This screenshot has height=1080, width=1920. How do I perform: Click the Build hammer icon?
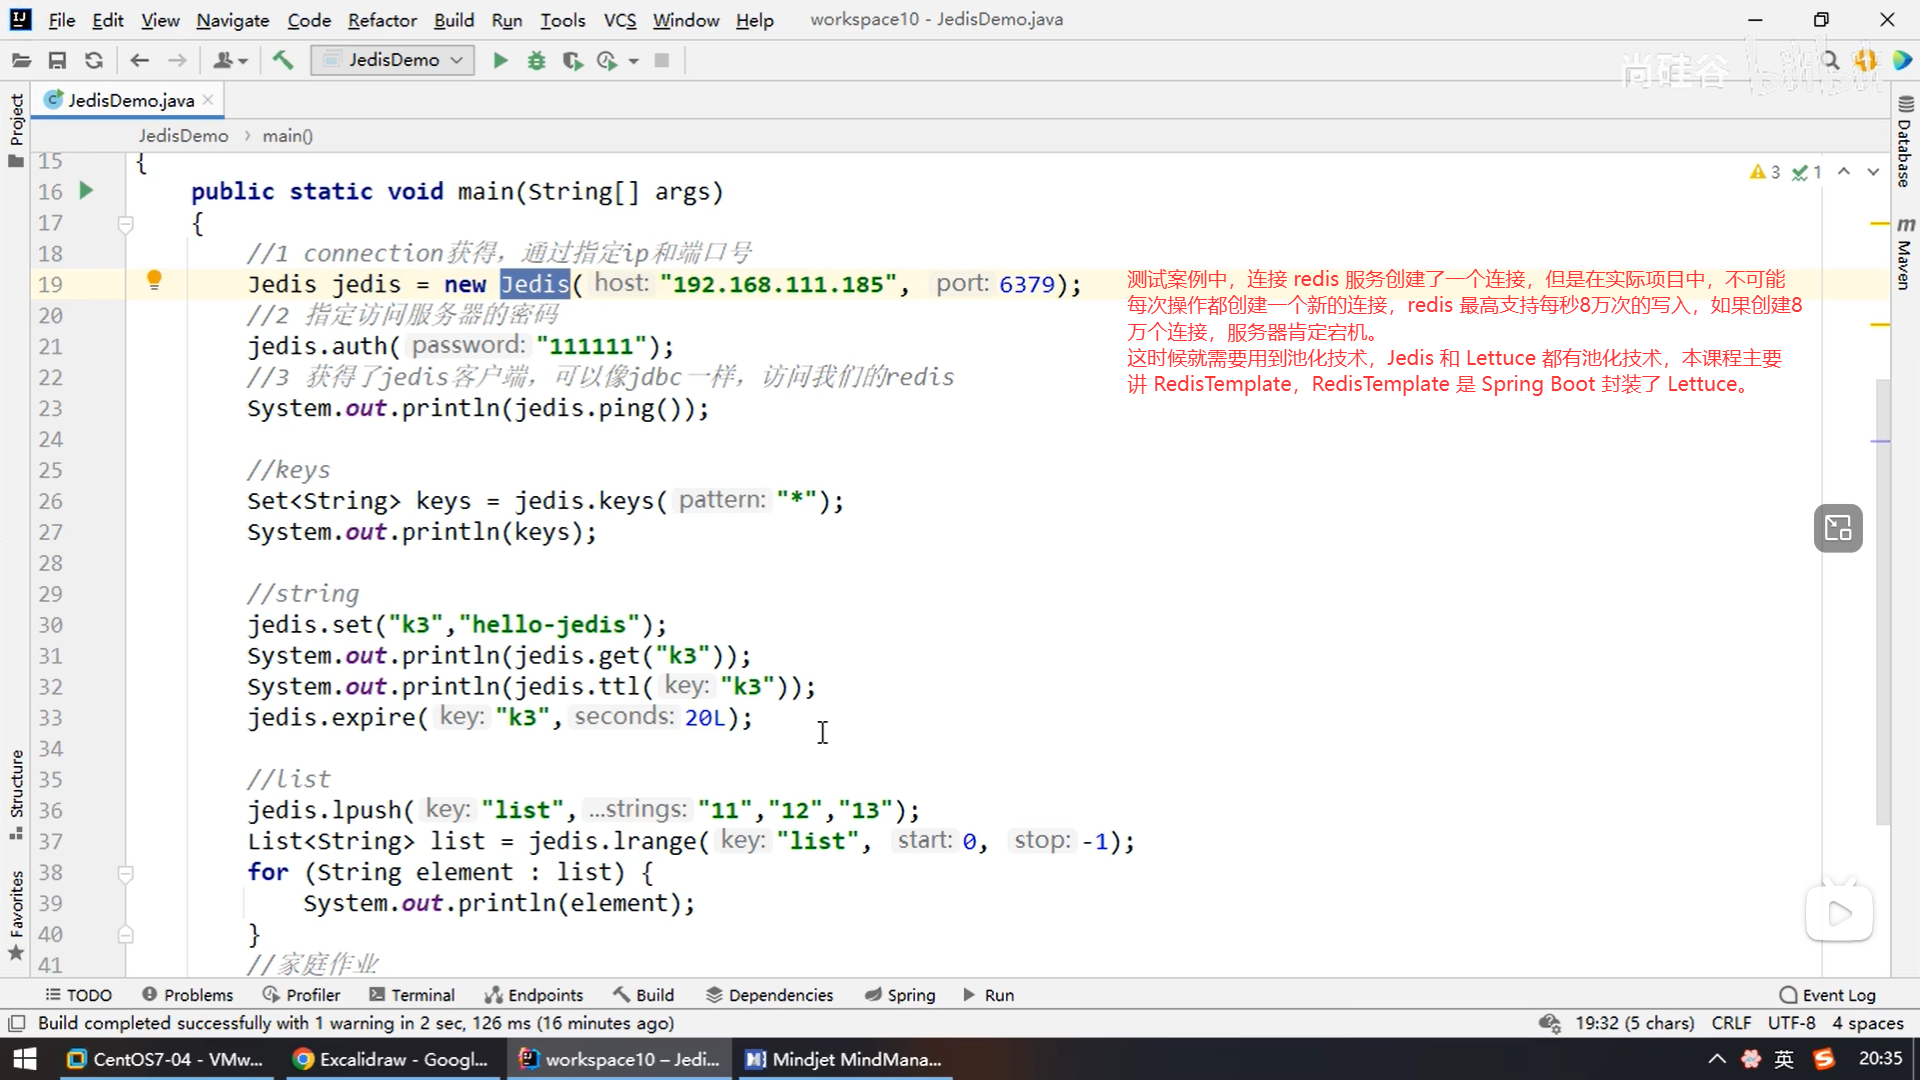[x=283, y=61]
